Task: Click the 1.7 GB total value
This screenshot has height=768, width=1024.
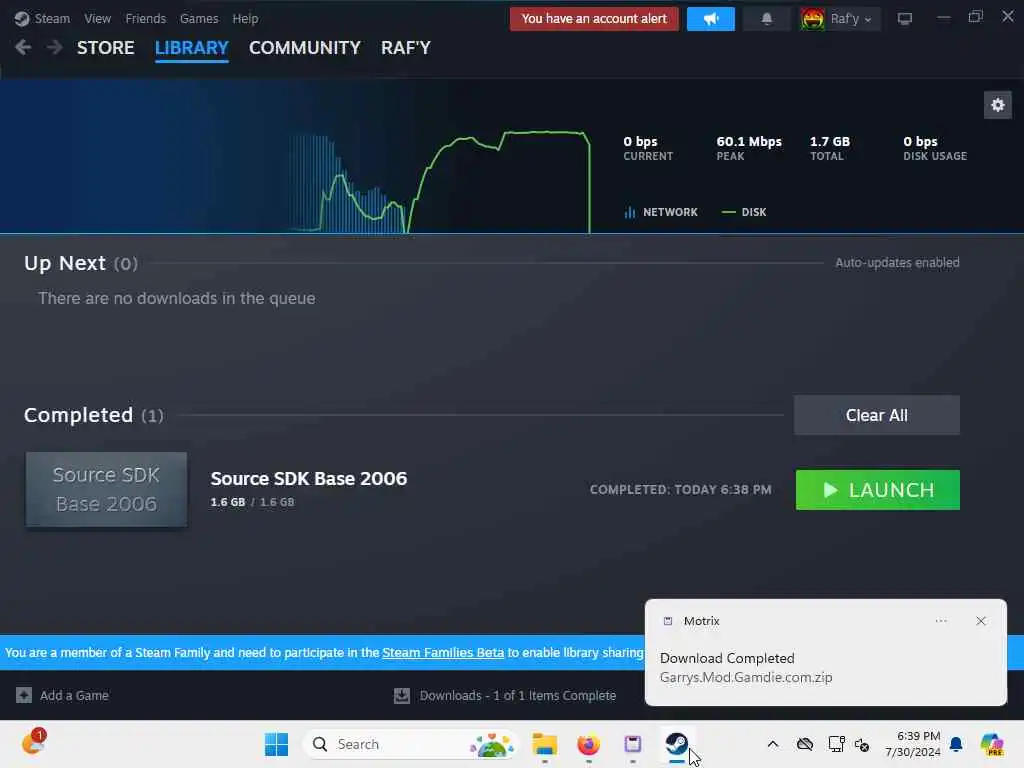Action: tap(830, 142)
